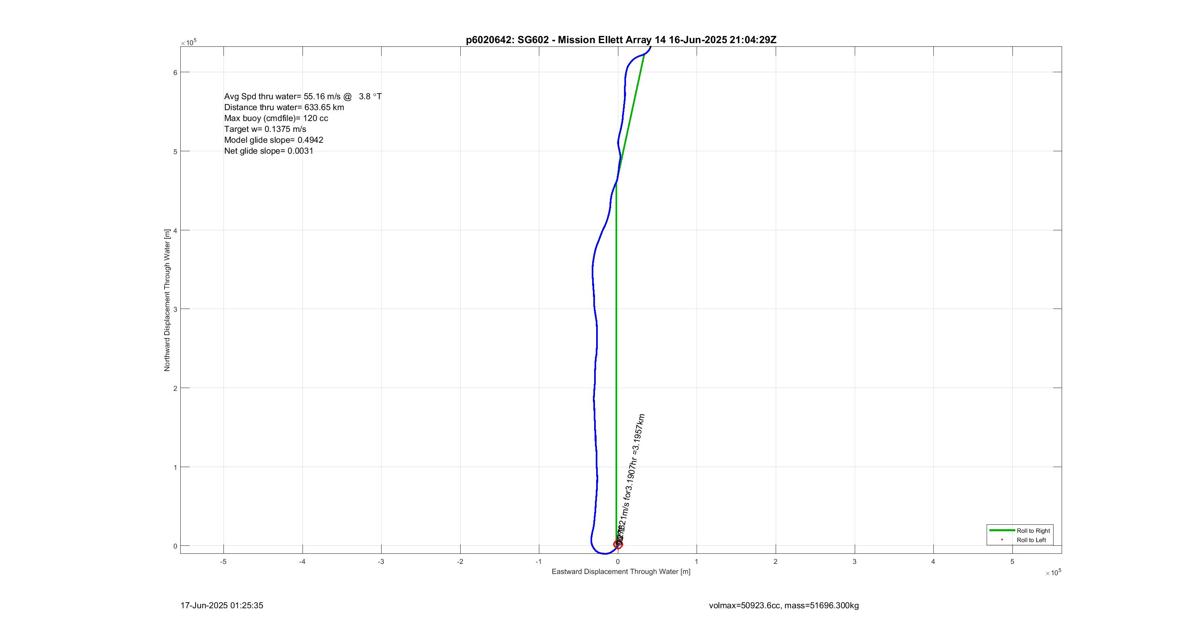Click the timestamp '17-Jun-2025 01:25:35'
The width and height of the screenshot is (1200, 622).
pyautogui.click(x=222, y=605)
